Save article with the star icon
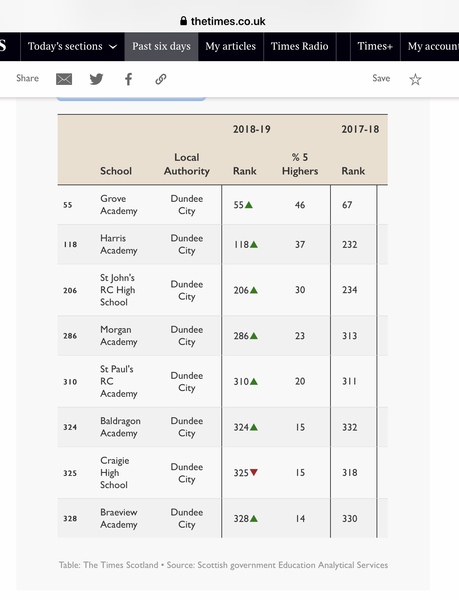This screenshot has height=600, width=459. [415, 79]
